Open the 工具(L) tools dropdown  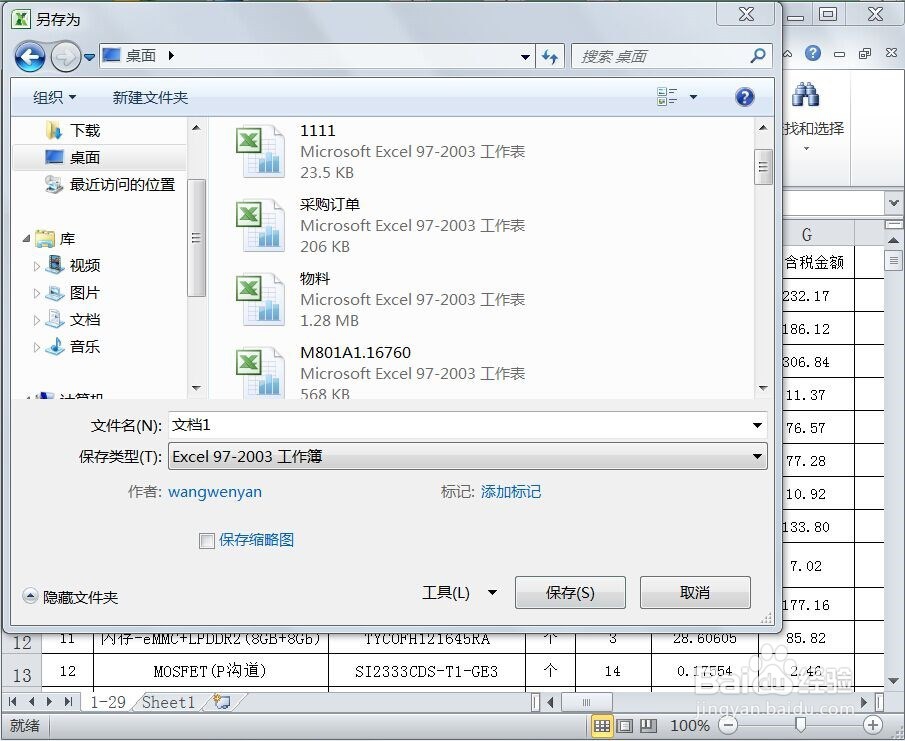459,592
